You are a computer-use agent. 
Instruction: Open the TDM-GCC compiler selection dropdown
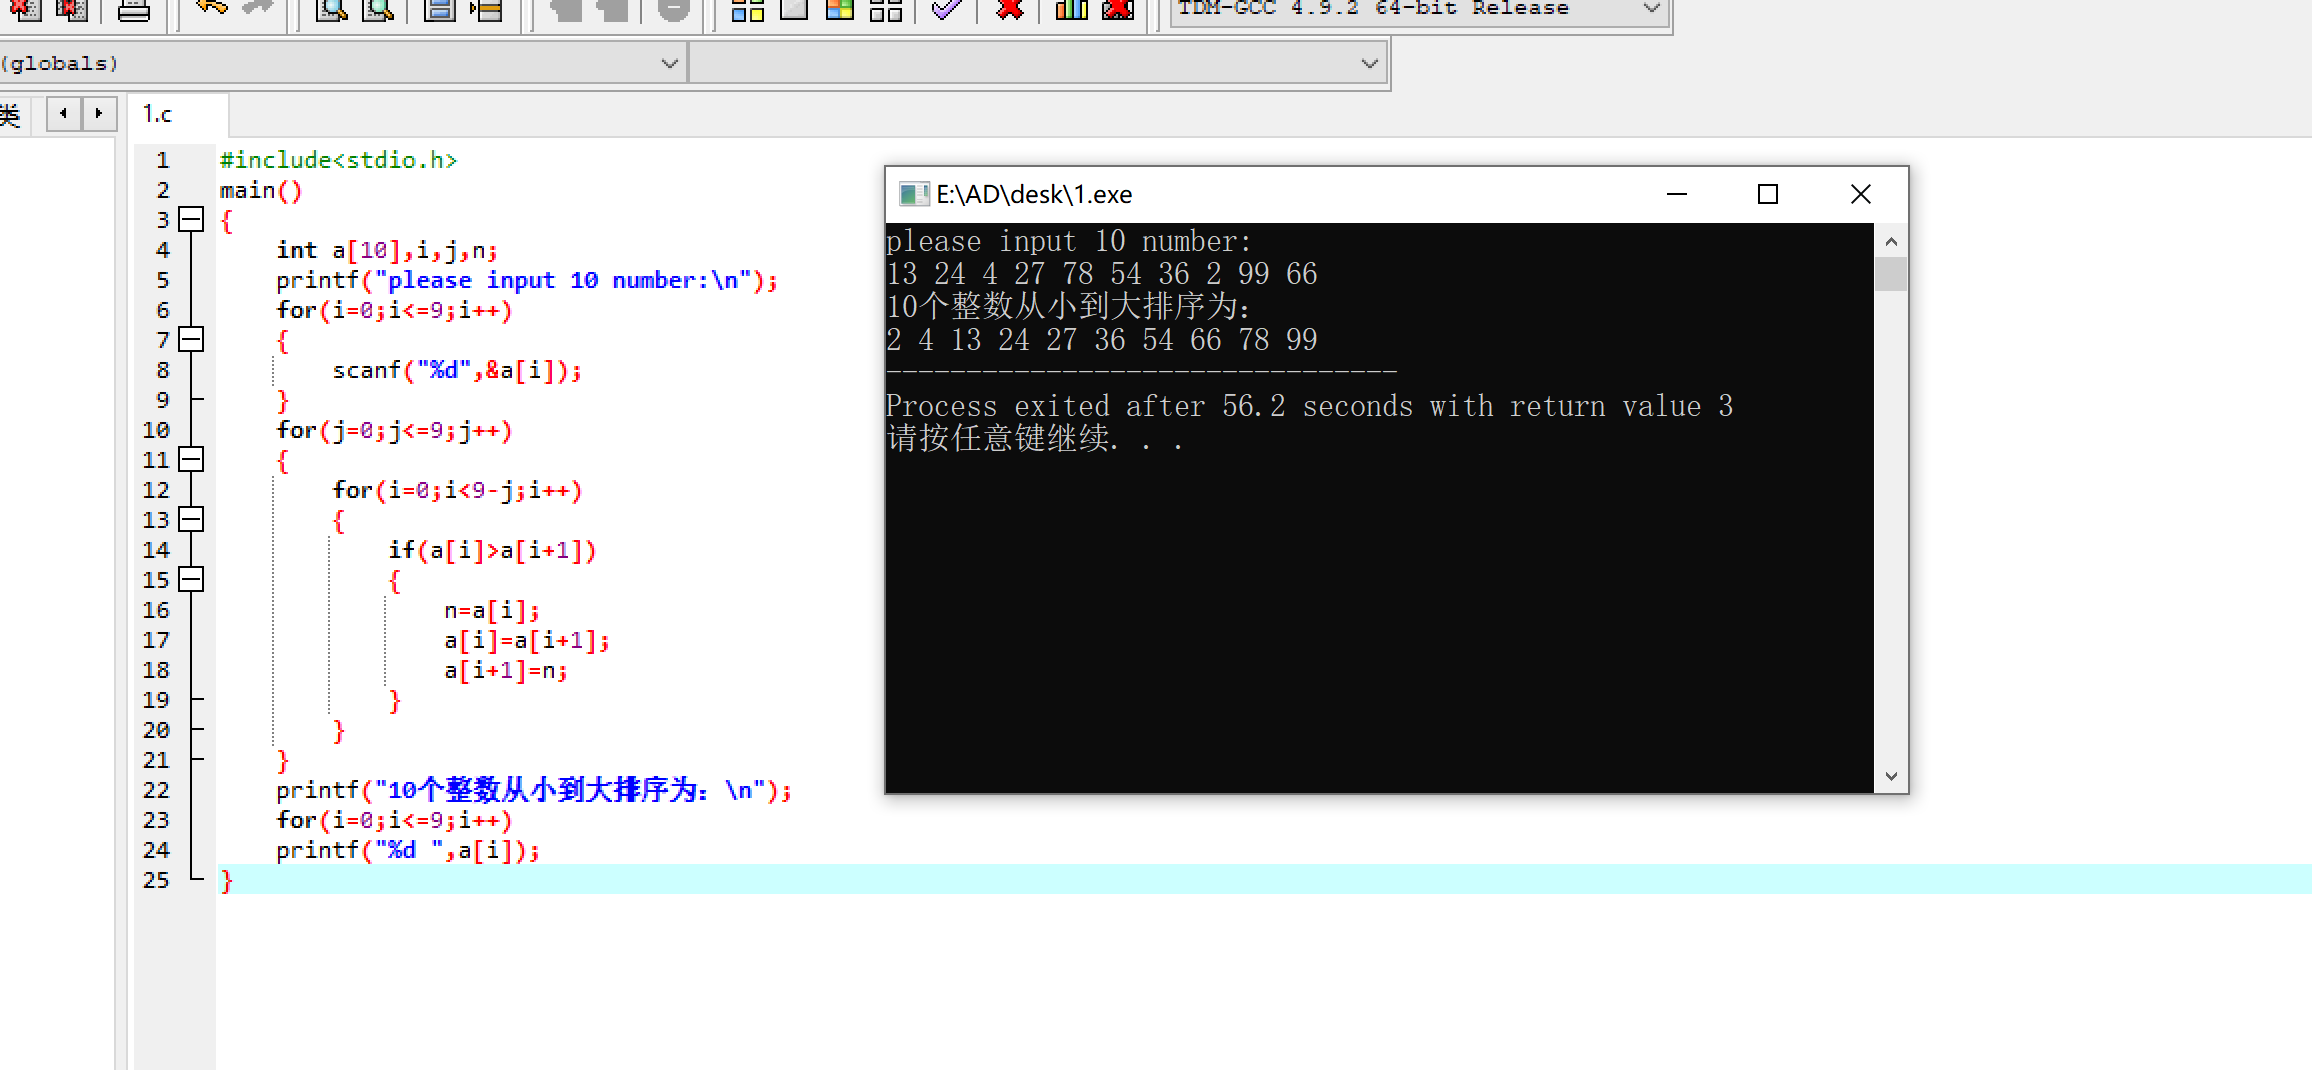pyautogui.click(x=1651, y=10)
